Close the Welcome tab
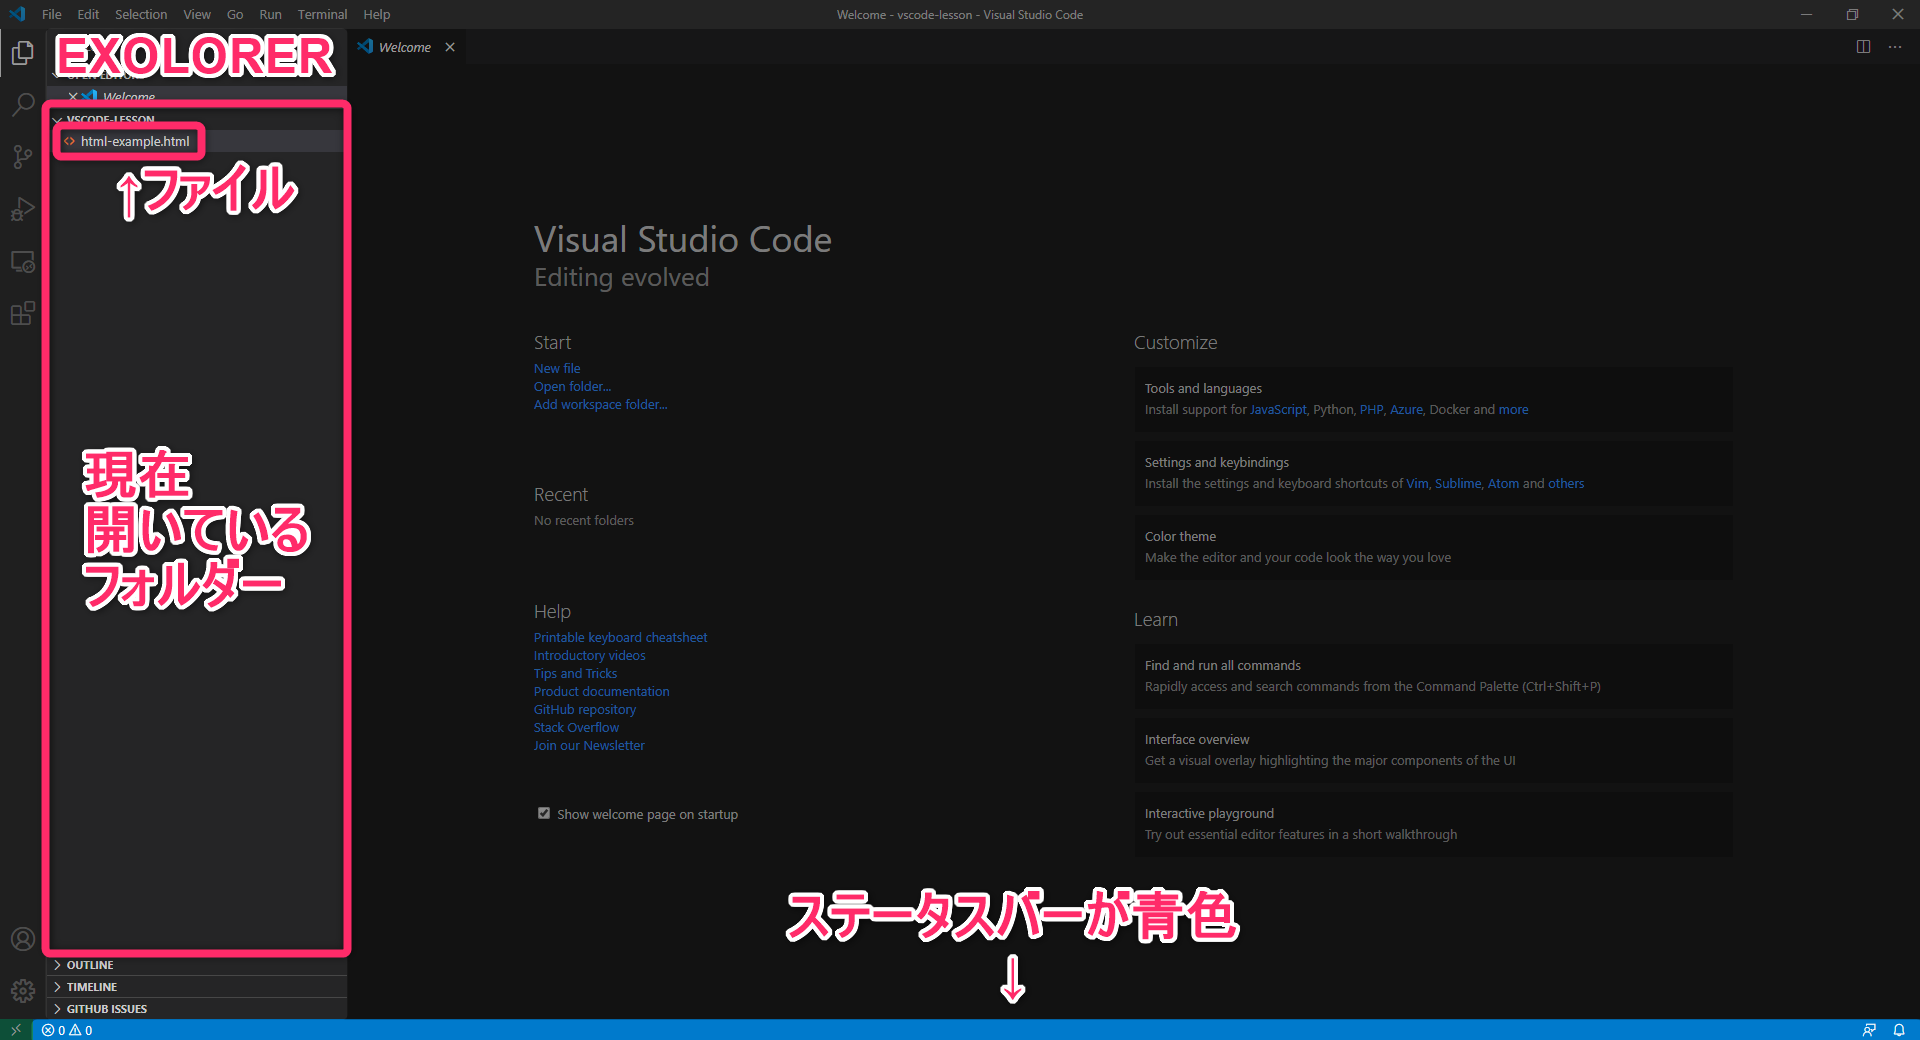The height and width of the screenshot is (1040, 1920). pos(450,47)
